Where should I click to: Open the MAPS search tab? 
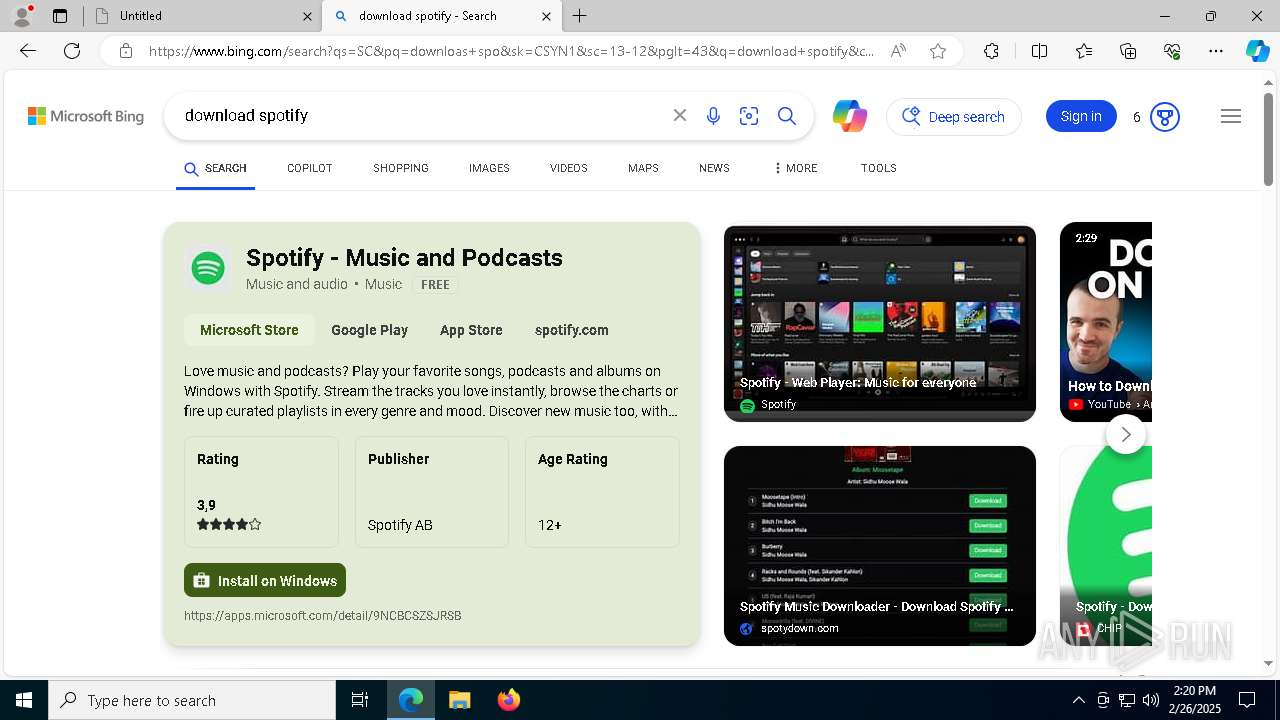pyautogui.click(x=643, y=168)
